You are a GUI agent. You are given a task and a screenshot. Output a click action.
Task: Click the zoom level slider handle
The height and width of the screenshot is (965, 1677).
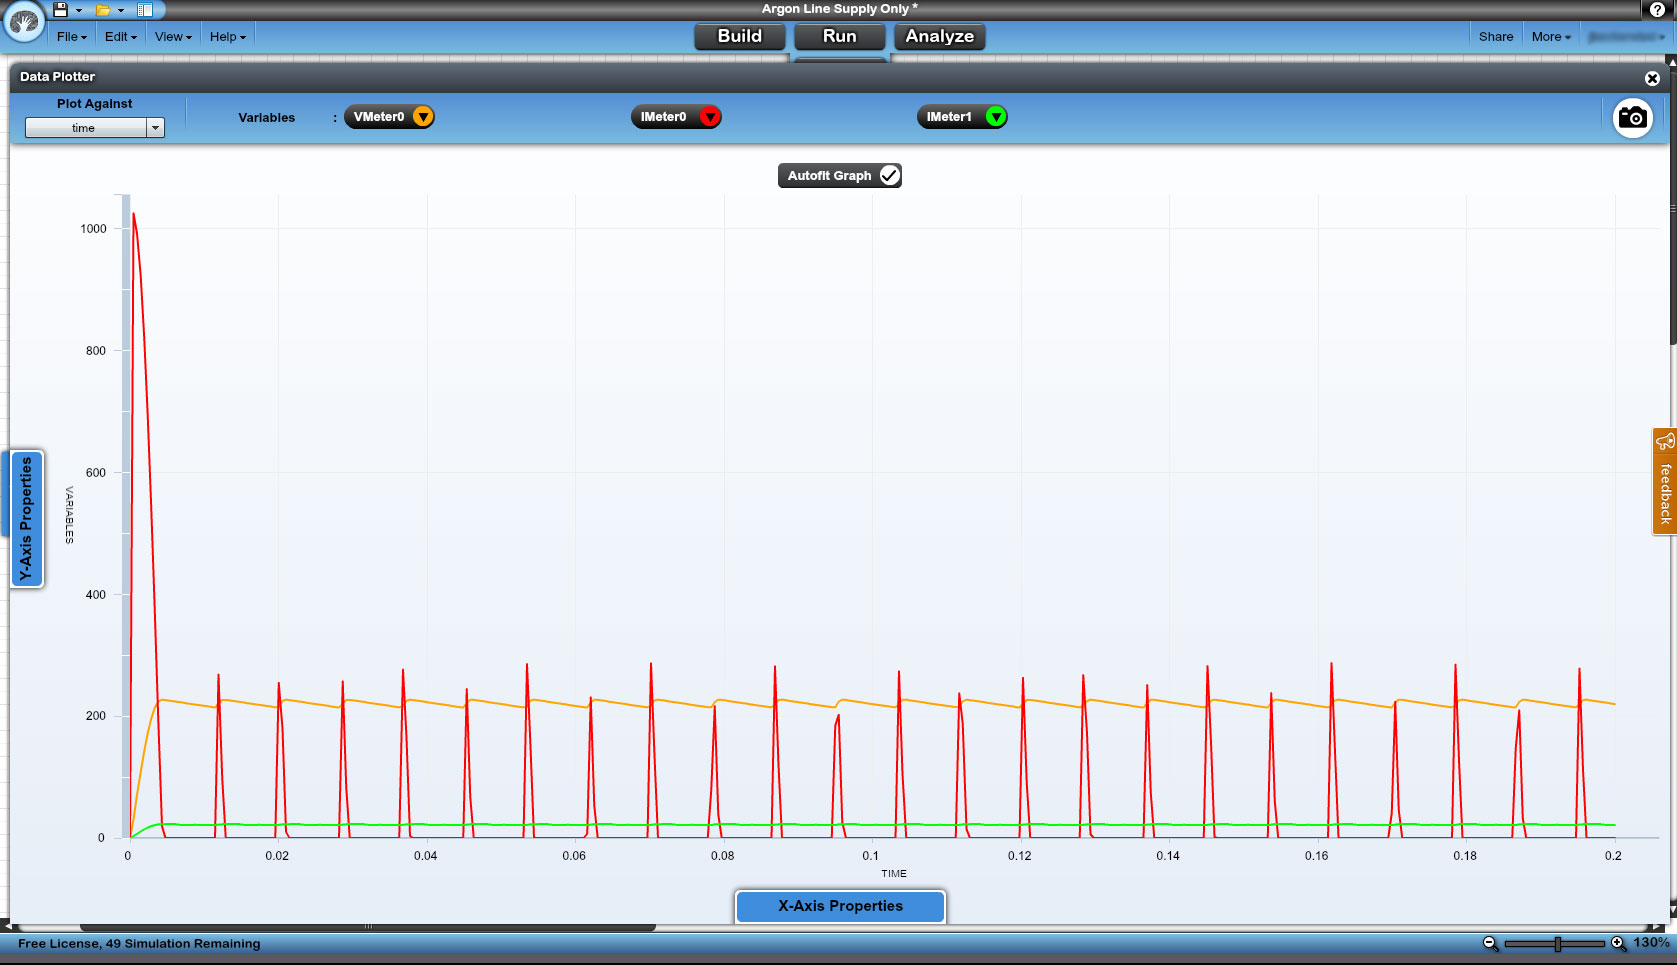coord(1558,944)
